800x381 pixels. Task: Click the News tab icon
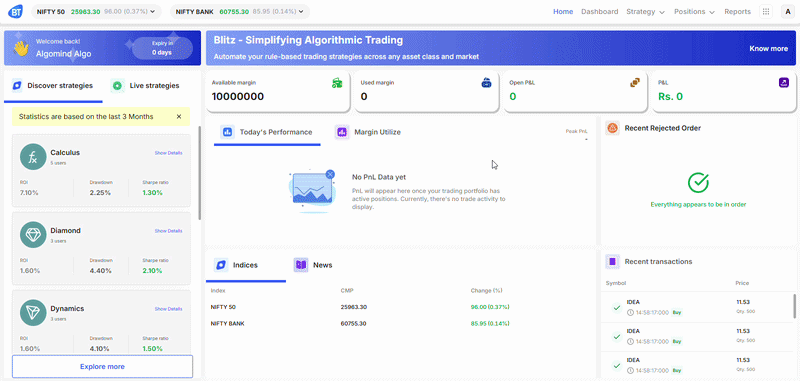coord(301,265)
